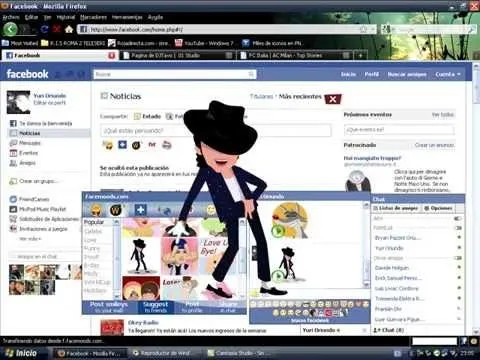Open the Archivo menu
This screenshot has width=480, height=360.
click(11, 17)
